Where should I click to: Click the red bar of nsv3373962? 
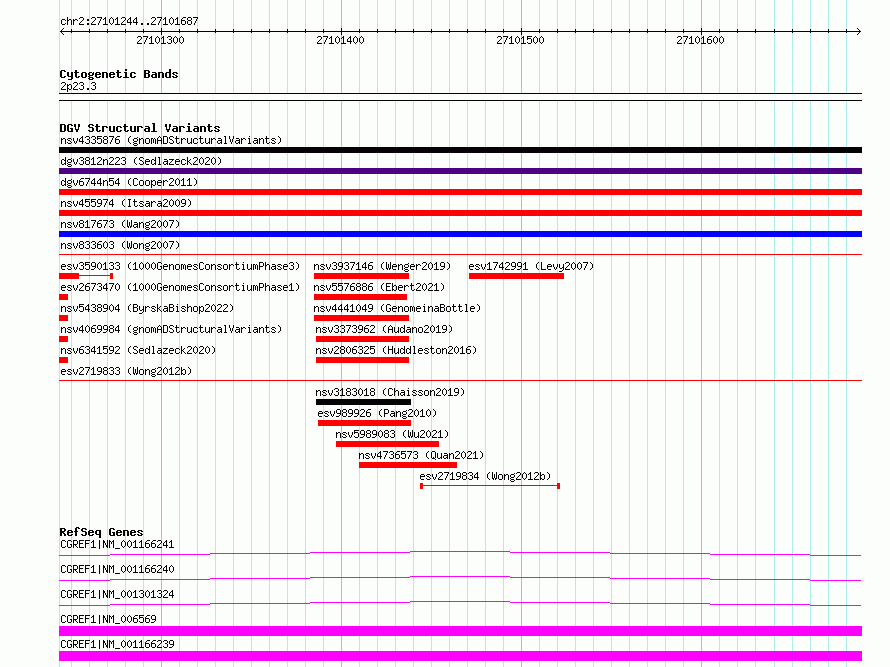click(x=363, y=339)
